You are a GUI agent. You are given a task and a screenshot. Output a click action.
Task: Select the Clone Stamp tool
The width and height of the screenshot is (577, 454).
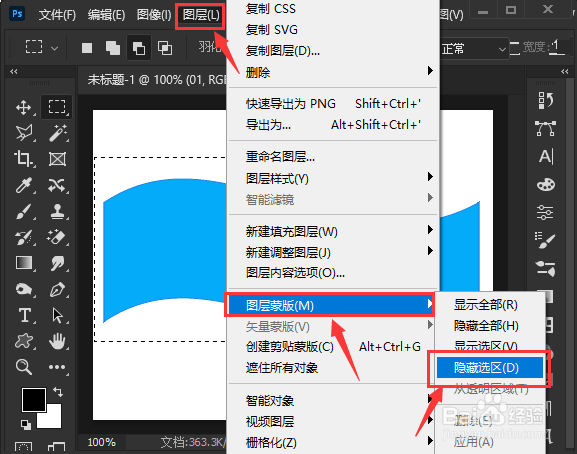pos(57,212)
